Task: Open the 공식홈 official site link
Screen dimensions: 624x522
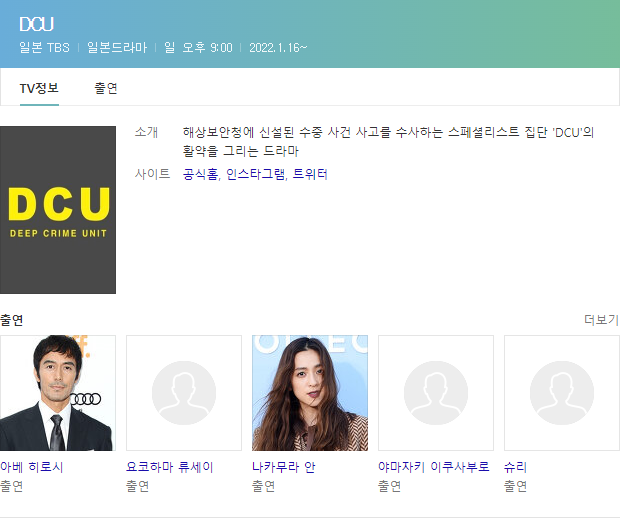Action: (x=200, y=174)
